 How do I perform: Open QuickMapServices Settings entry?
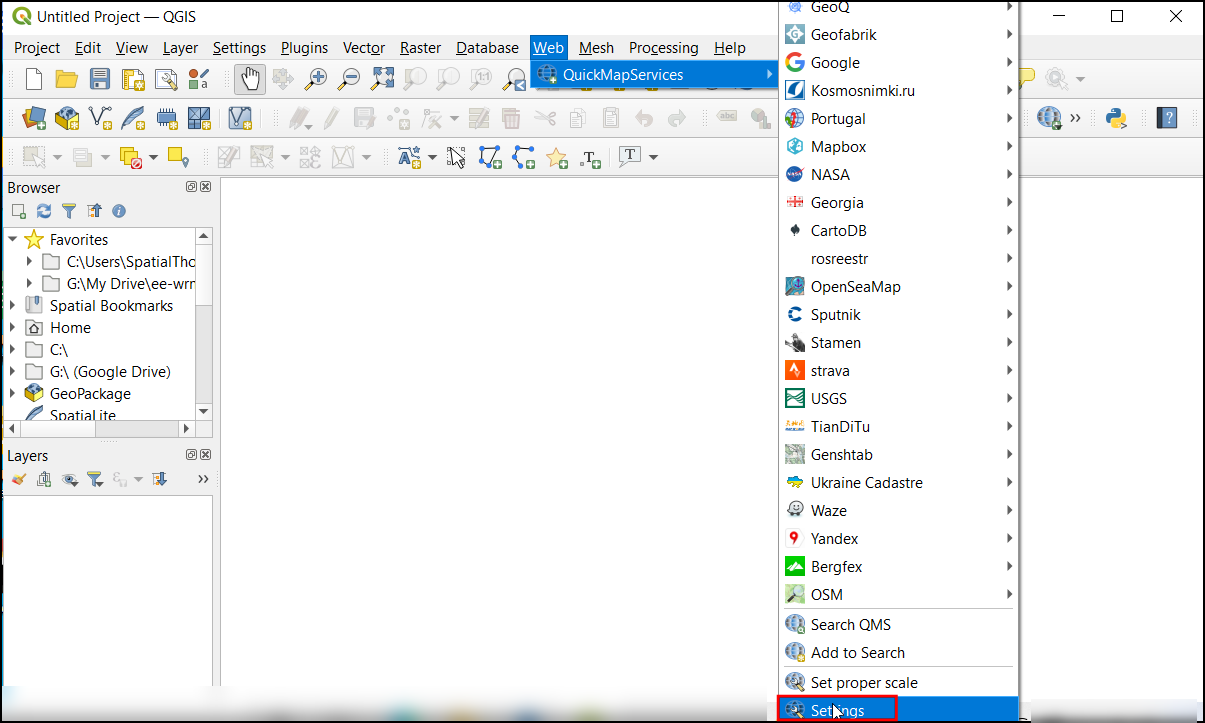point(899,710)
